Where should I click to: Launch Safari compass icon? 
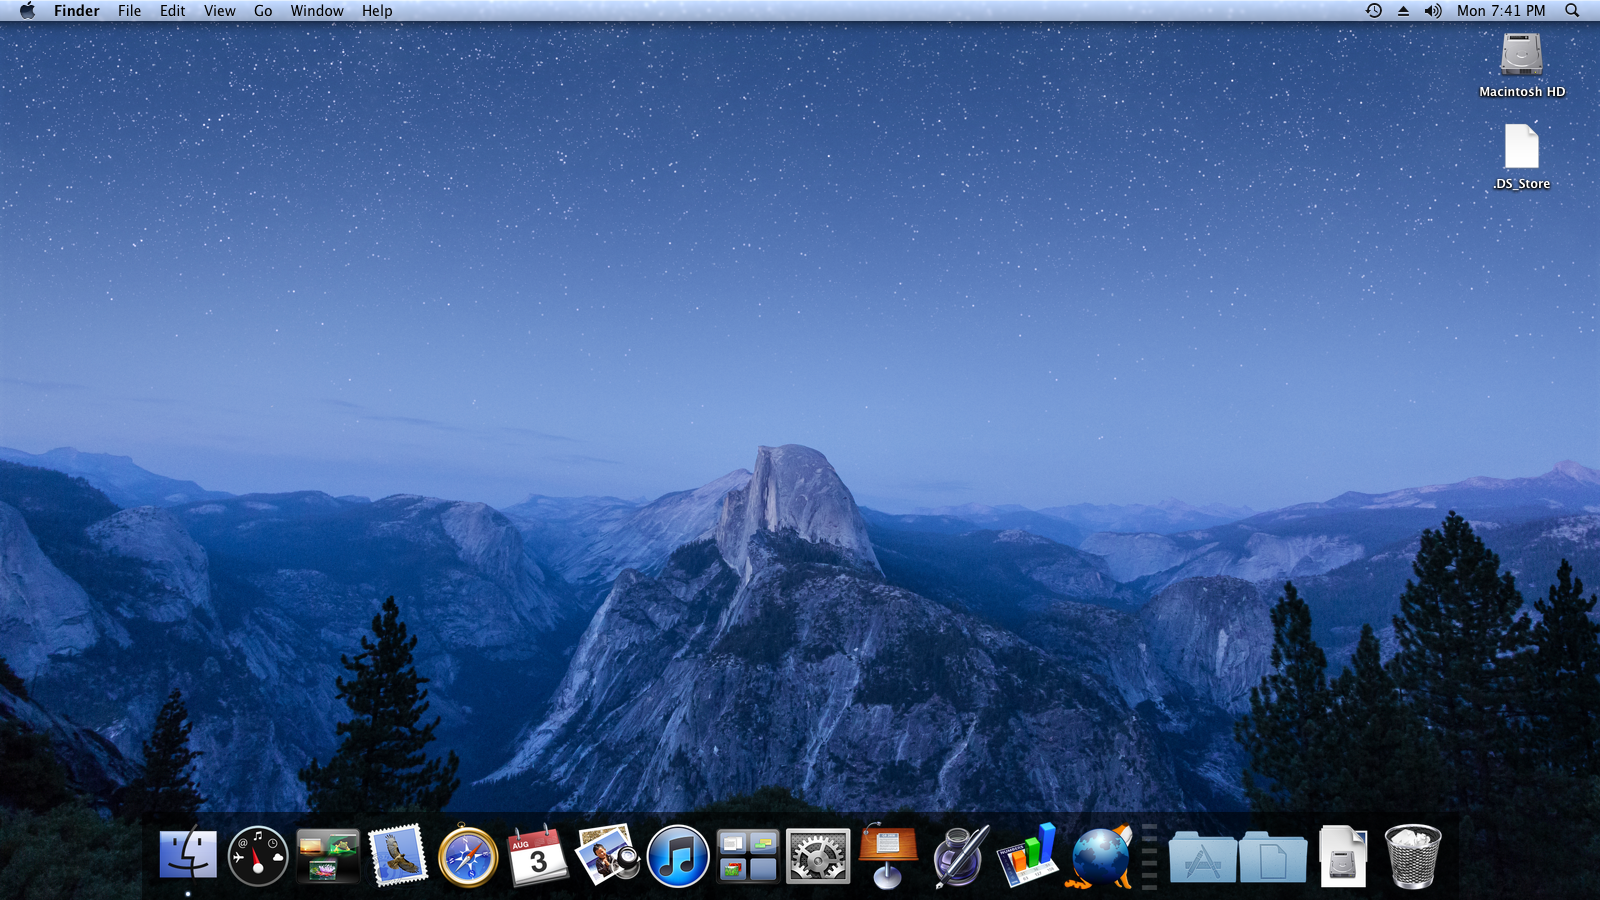[x=468, y=857]
